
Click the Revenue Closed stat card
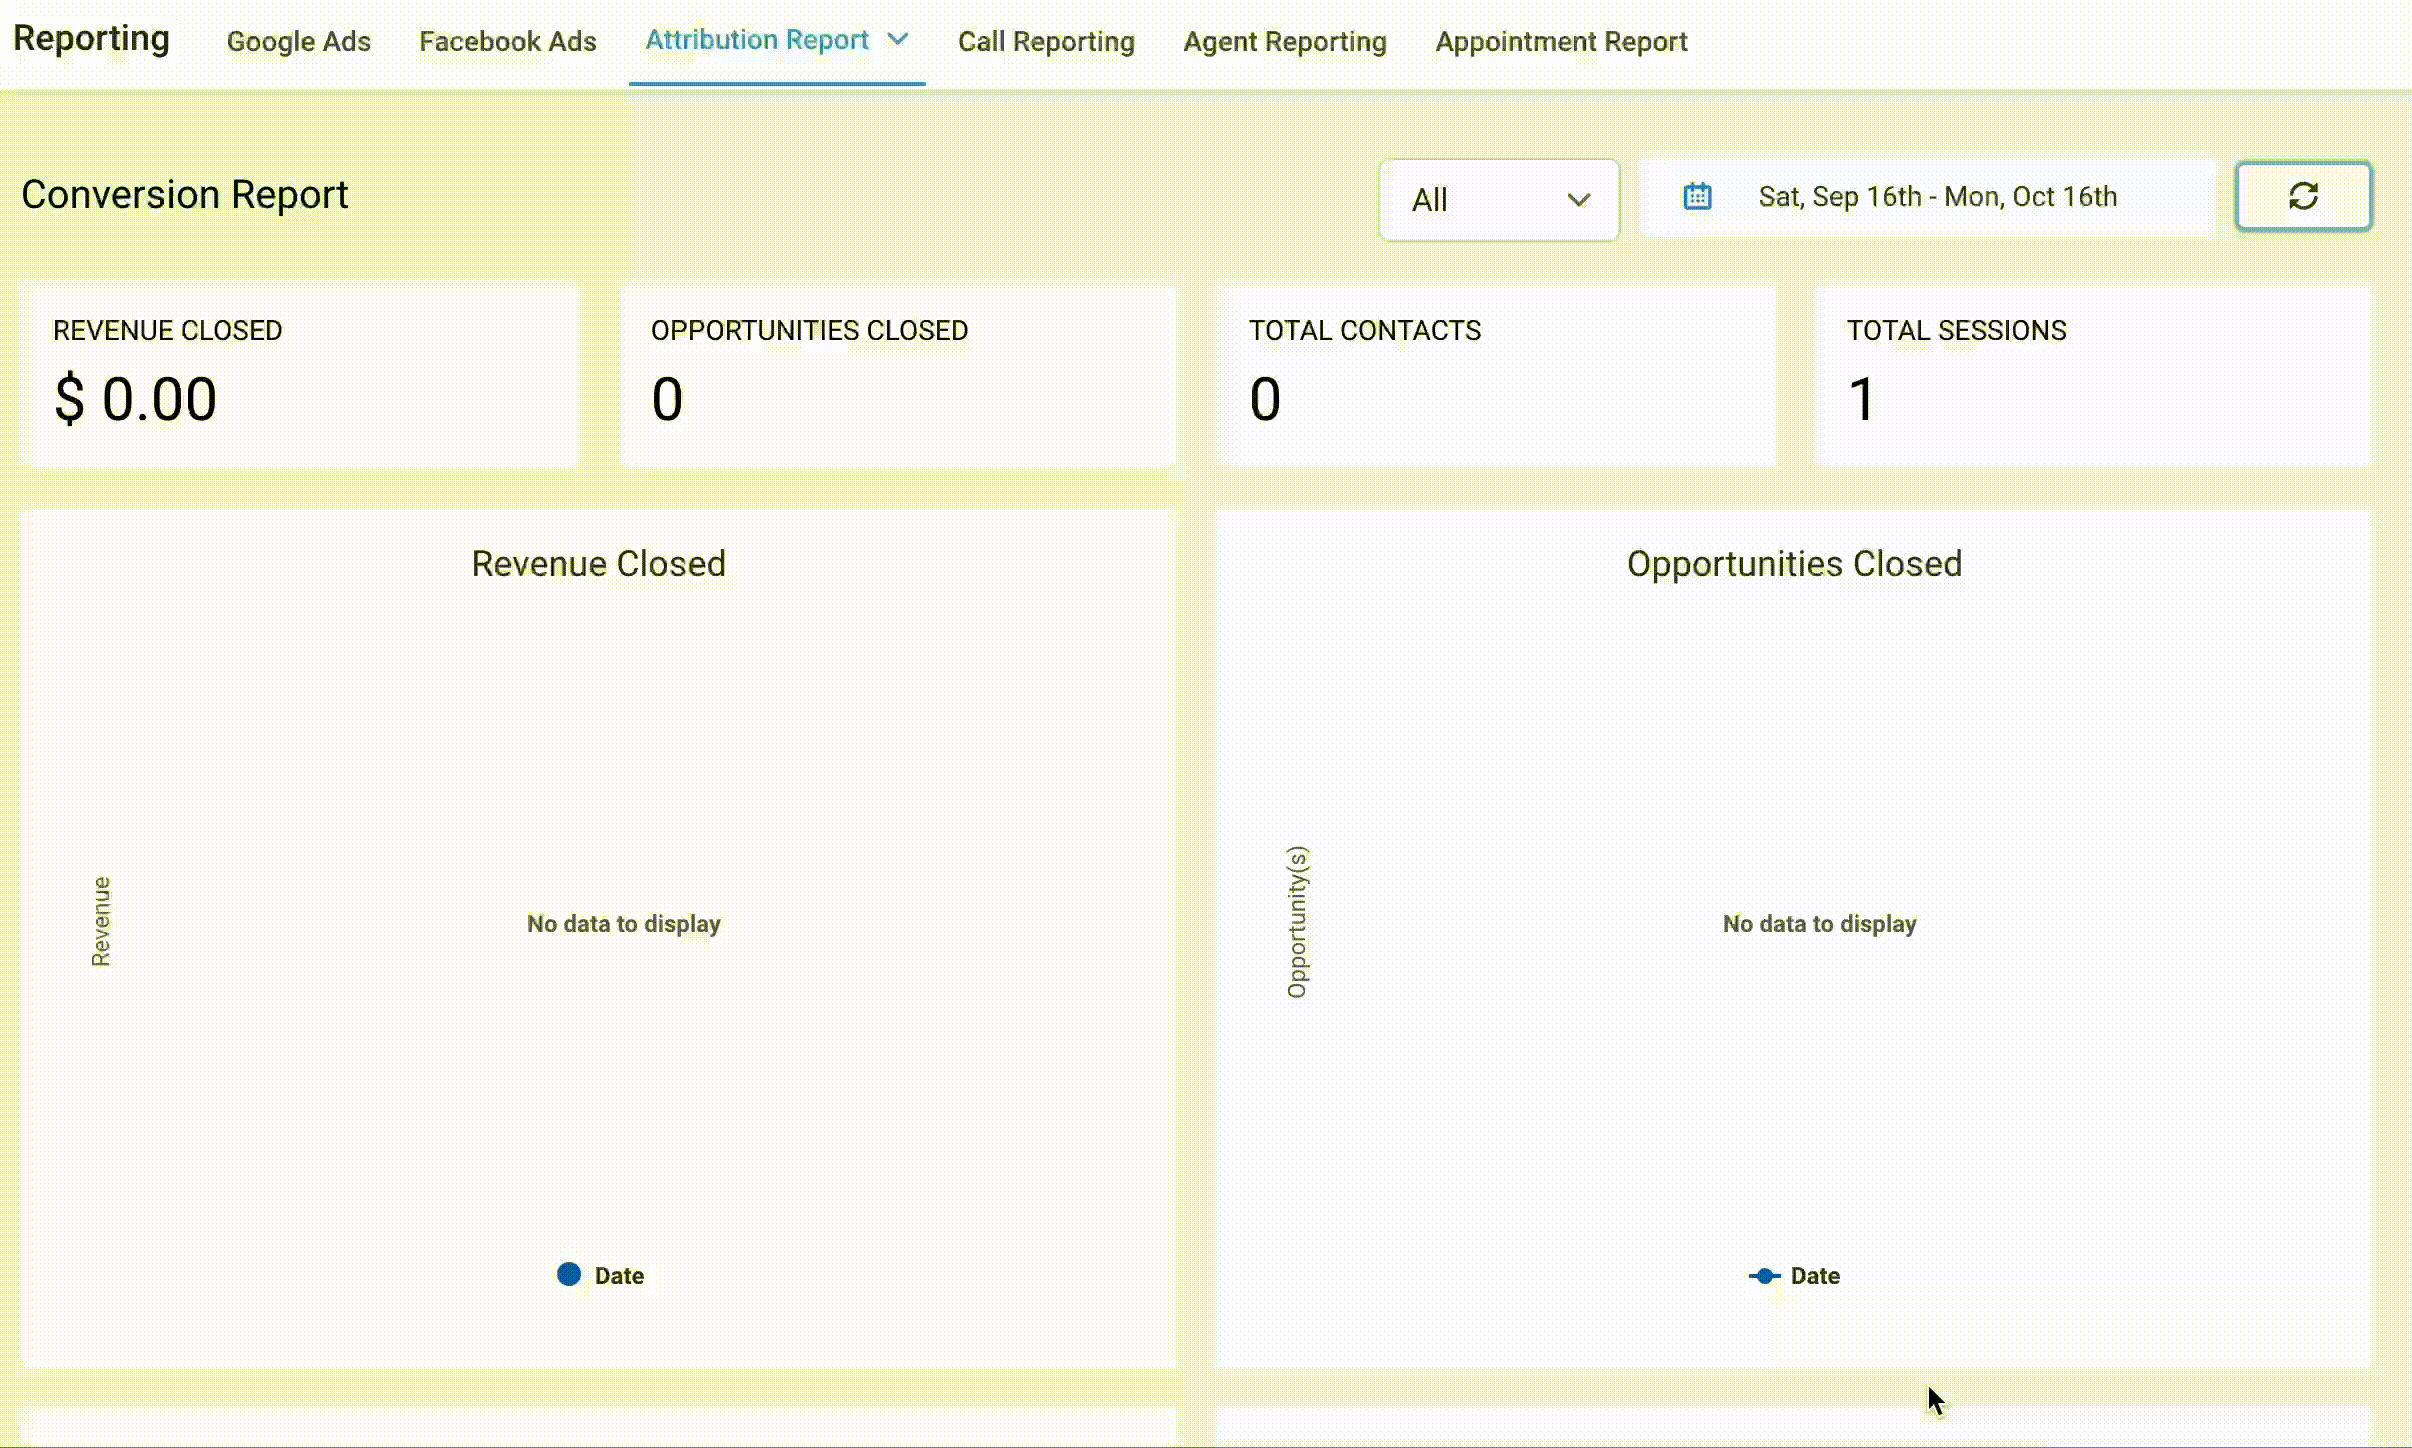(x=299, y=377)
